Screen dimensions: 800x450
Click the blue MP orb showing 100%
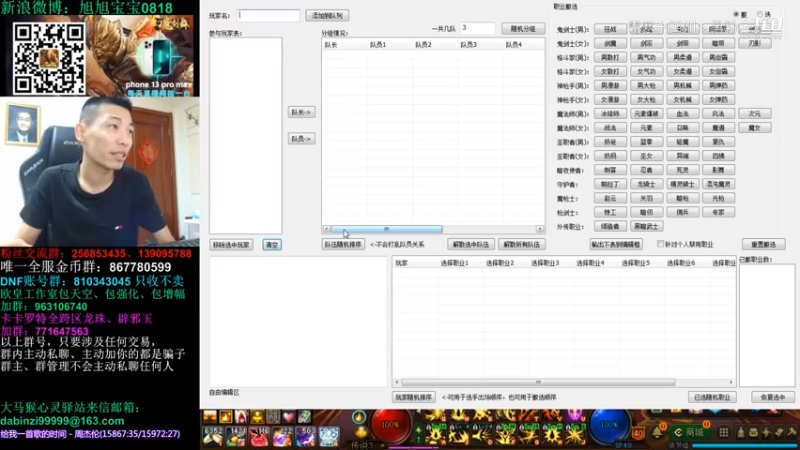pyautogui.click(x=610, y=424)
